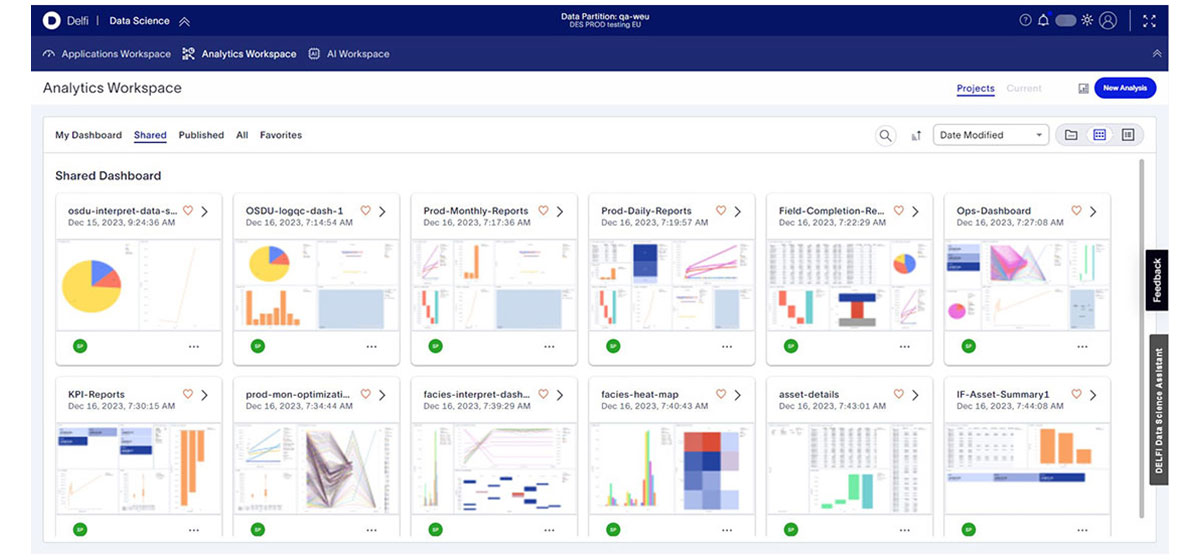
Task: Click the dashboard list vertical scrollbar
Action: [x=1140, y=337]
